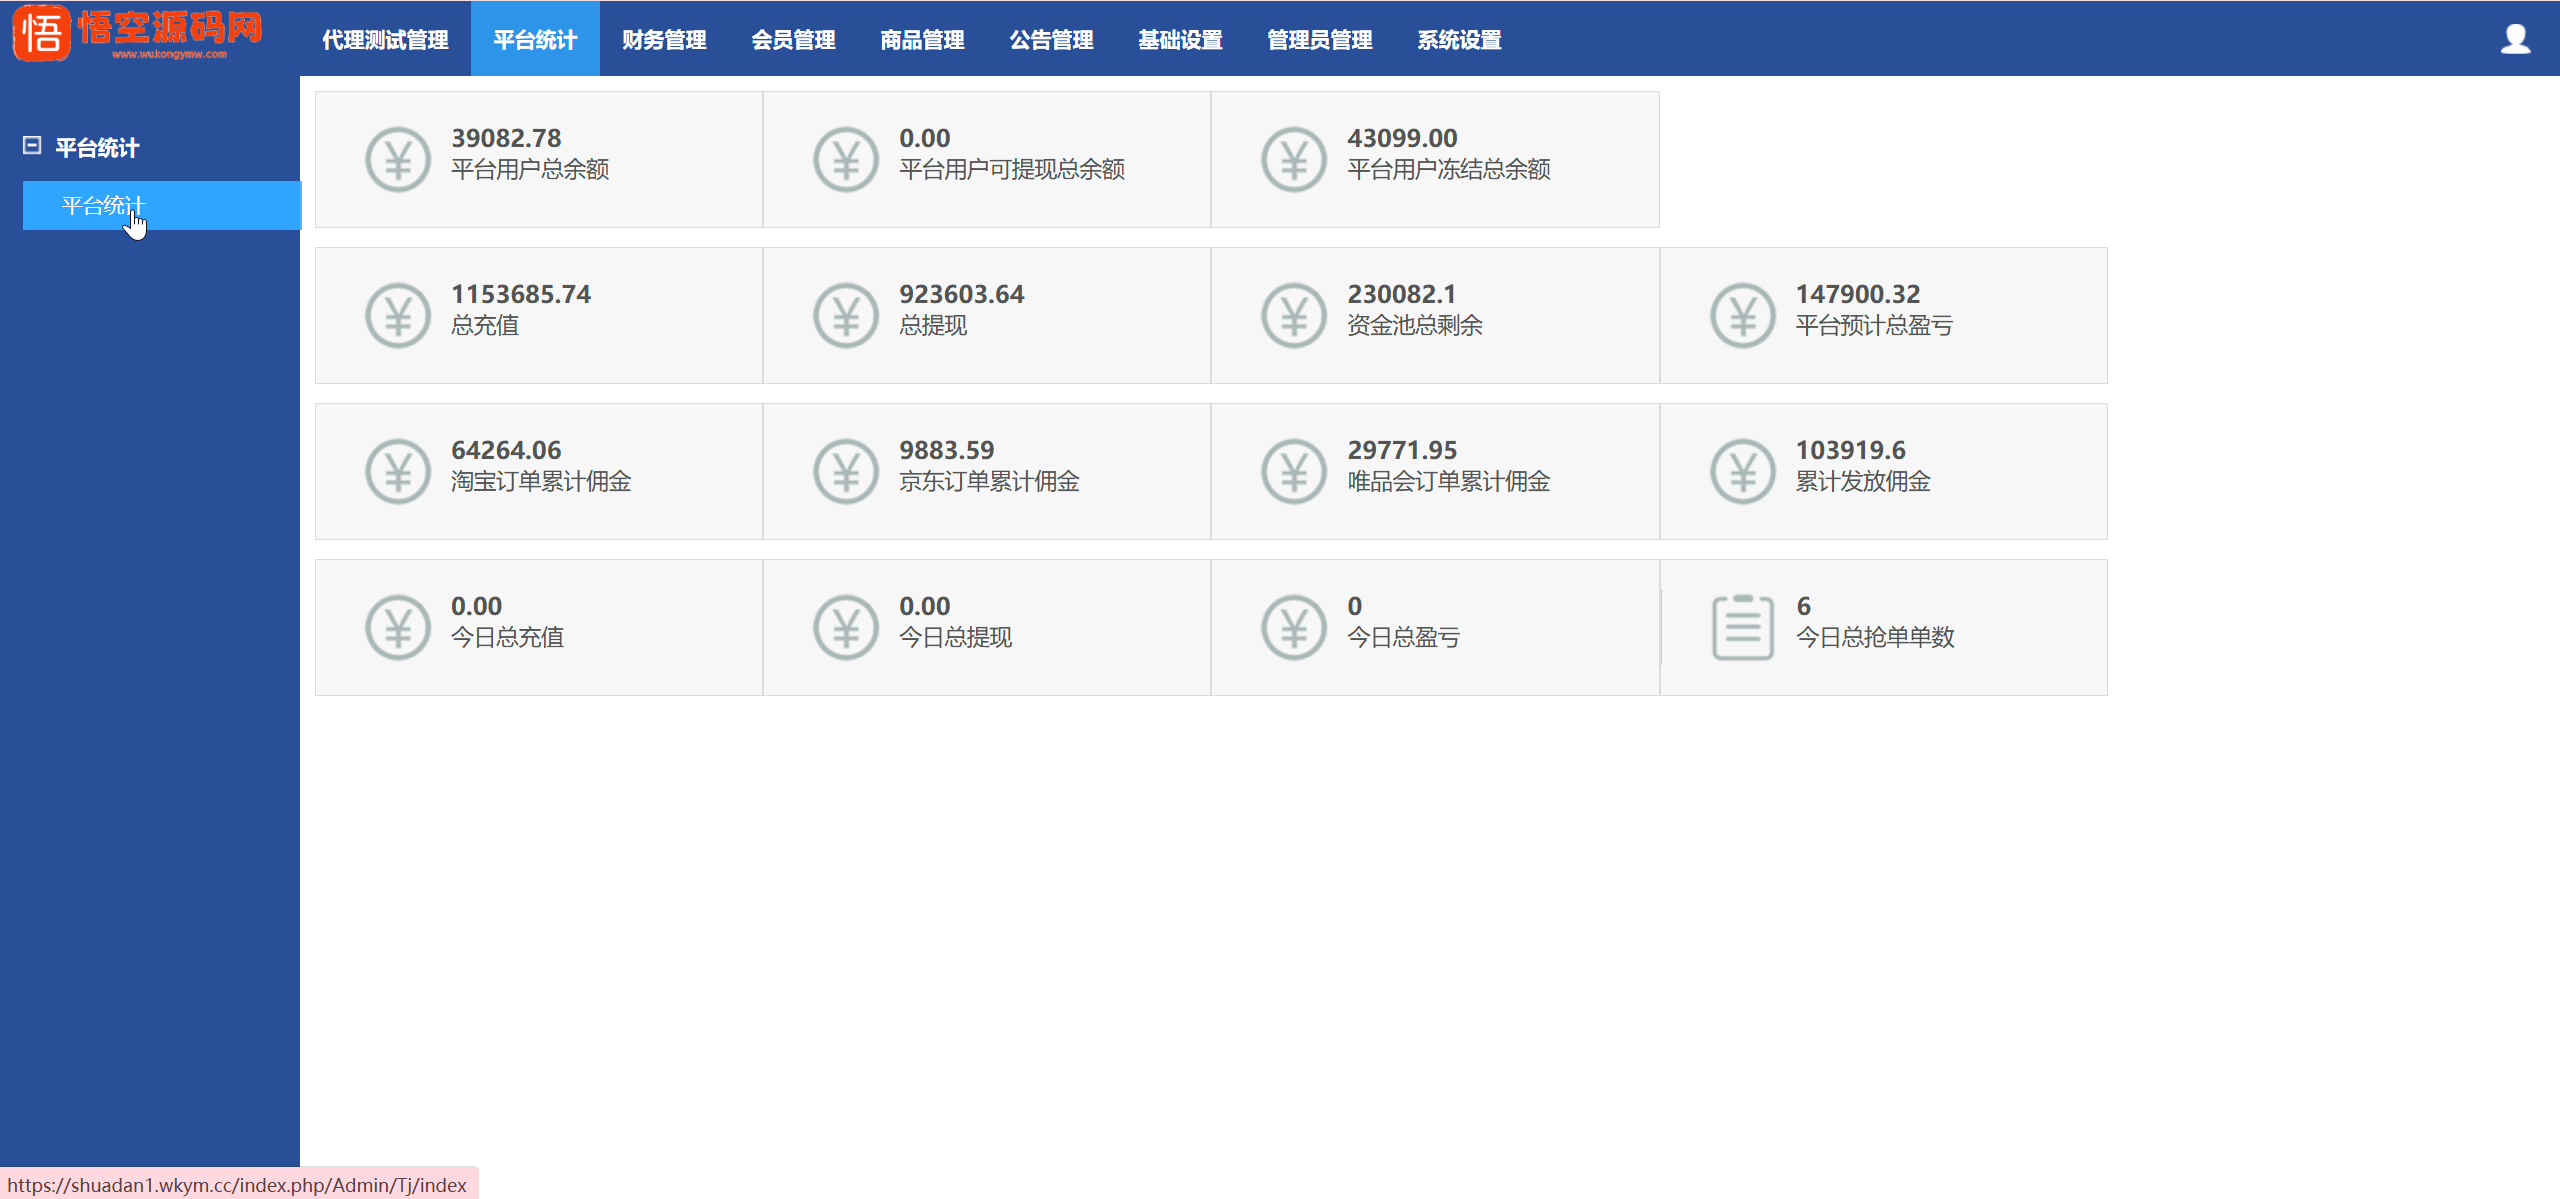This screenshot has height=1199, width=2560.
Task: Click the 悟空源码网 logo
Action: tap(139, 34)
